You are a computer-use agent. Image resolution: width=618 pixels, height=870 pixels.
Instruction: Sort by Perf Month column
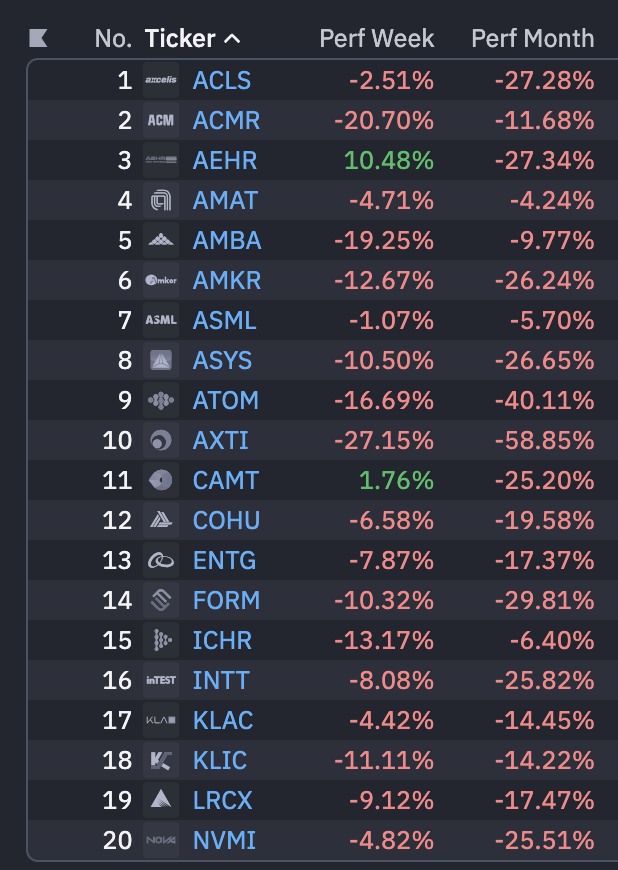[533, 39]
